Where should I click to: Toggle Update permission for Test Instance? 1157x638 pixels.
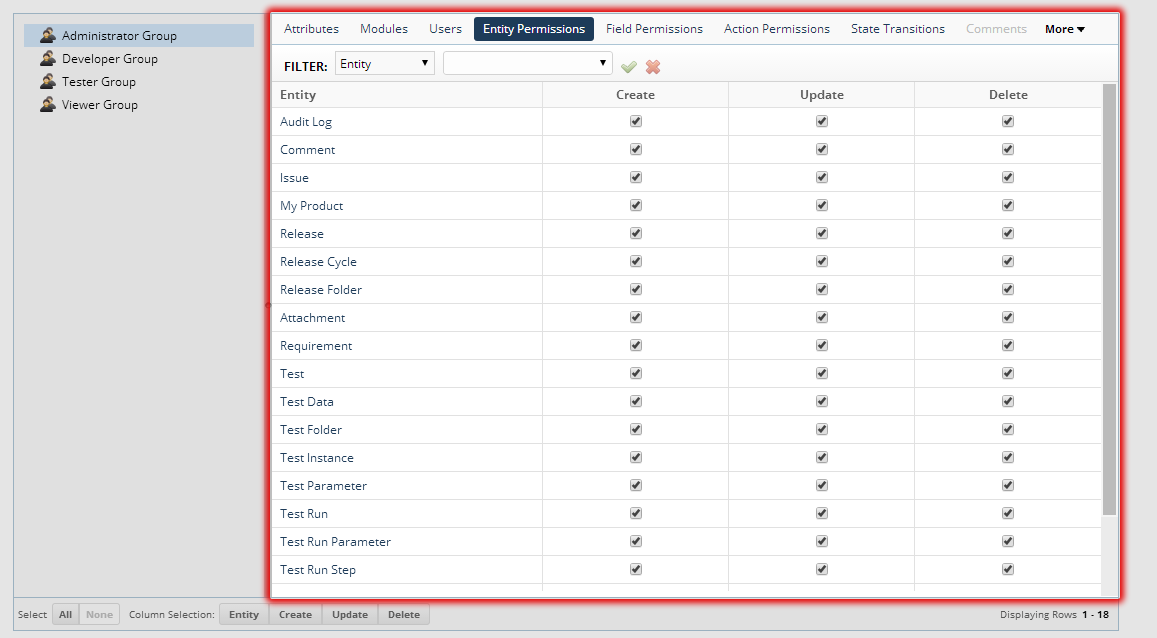[822, 457]
